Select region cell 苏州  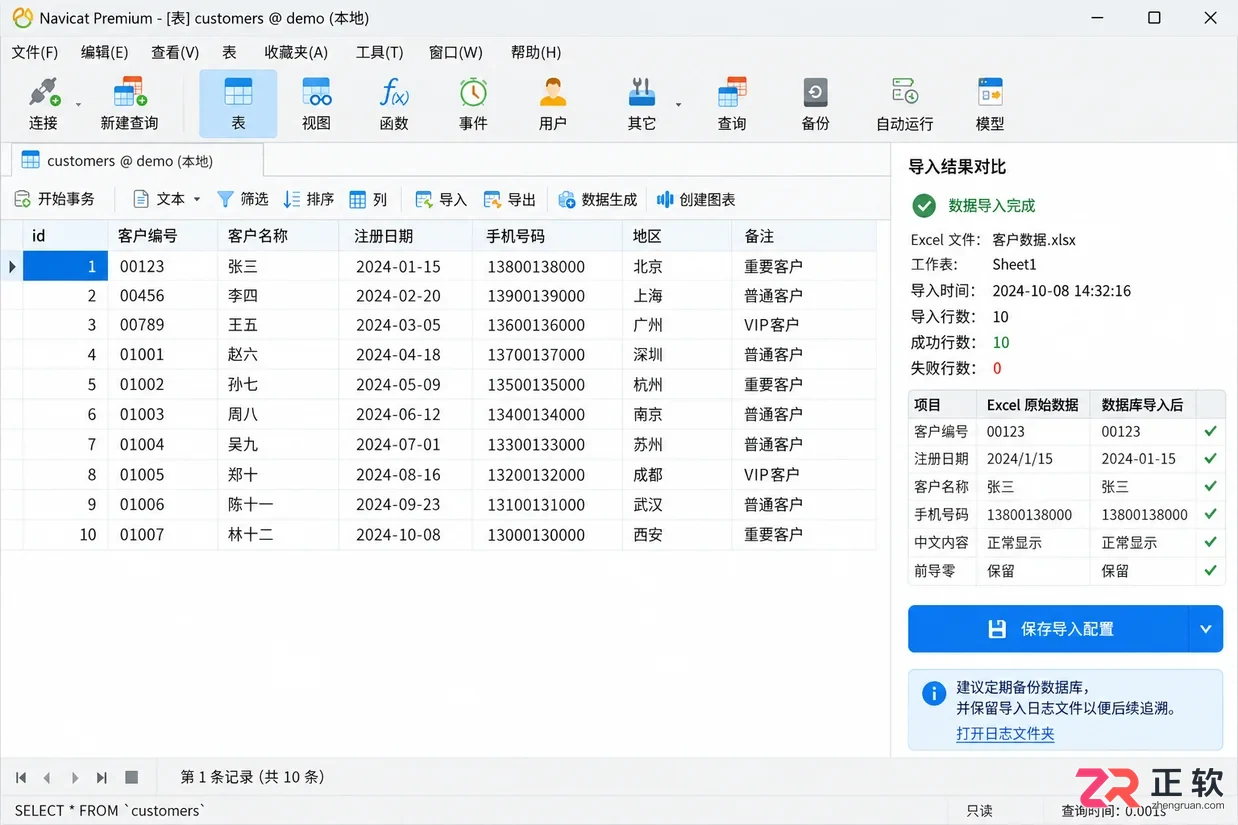pyautogui.click(x=676, y=445)
